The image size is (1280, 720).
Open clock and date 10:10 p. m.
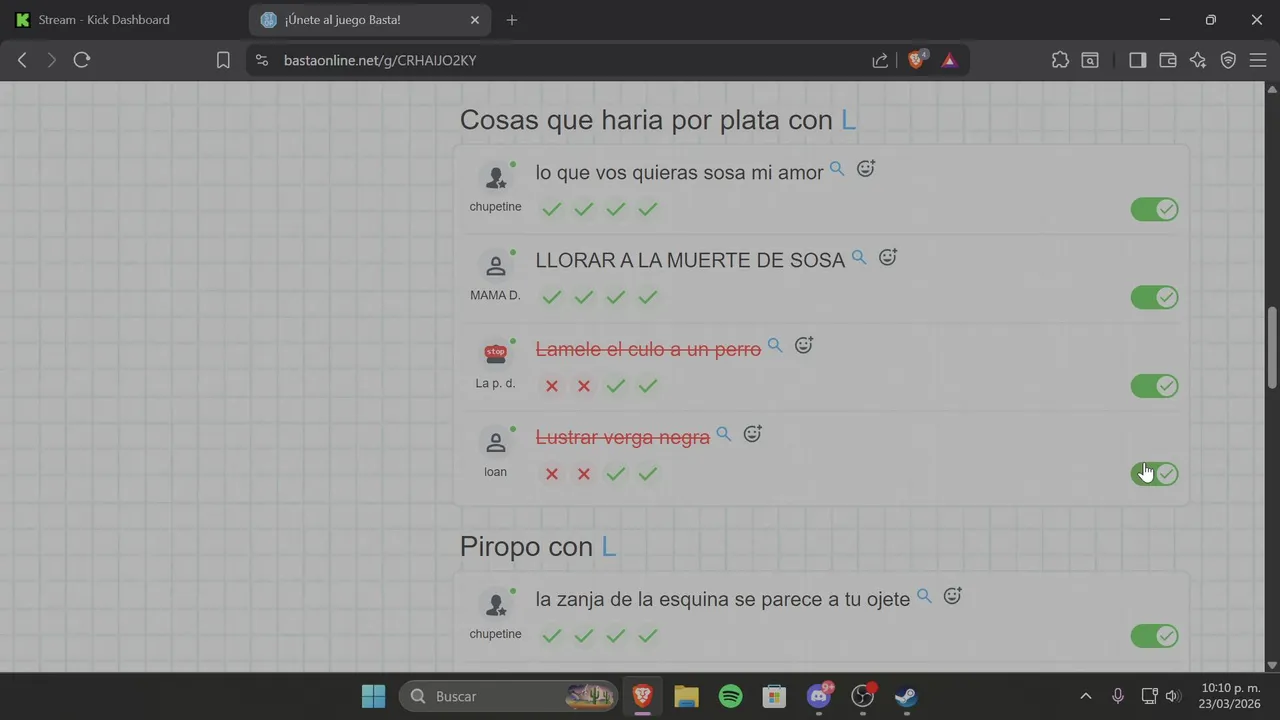point(1231,696)
